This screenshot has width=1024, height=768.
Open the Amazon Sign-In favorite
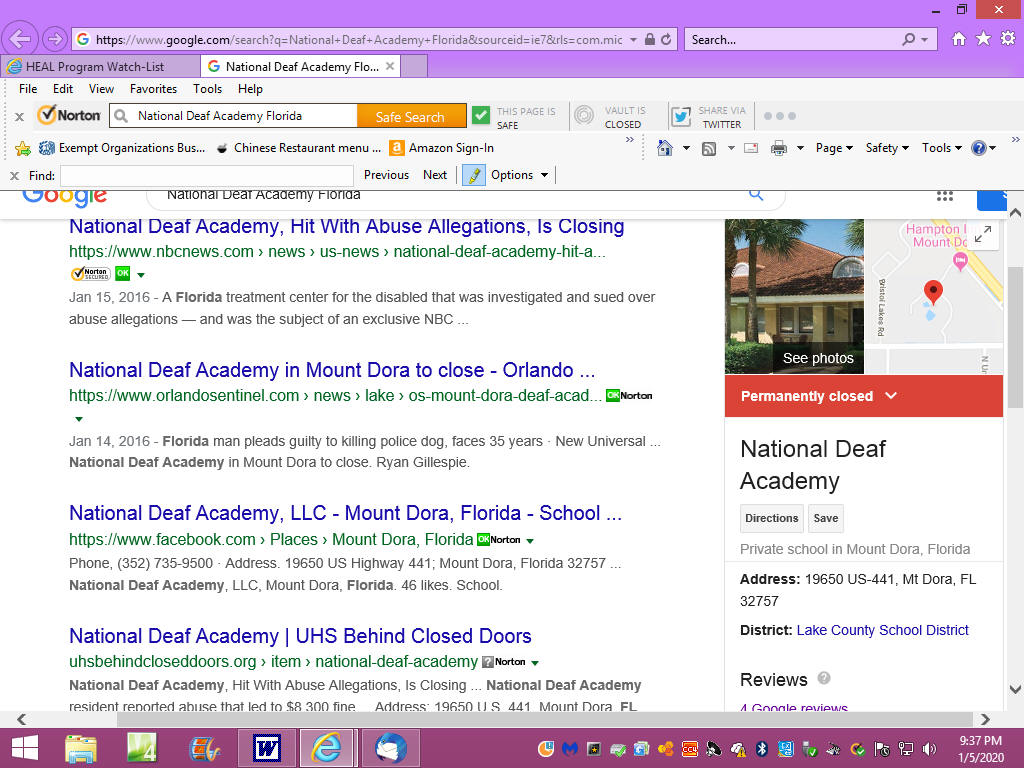[441, 148]
